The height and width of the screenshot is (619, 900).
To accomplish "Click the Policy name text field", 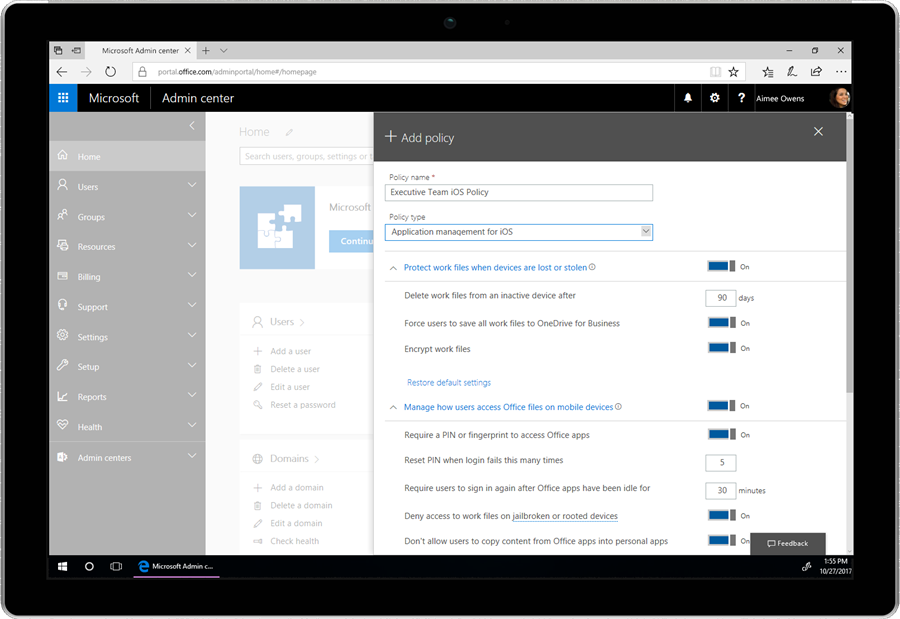I will click(x=519, y=192).
